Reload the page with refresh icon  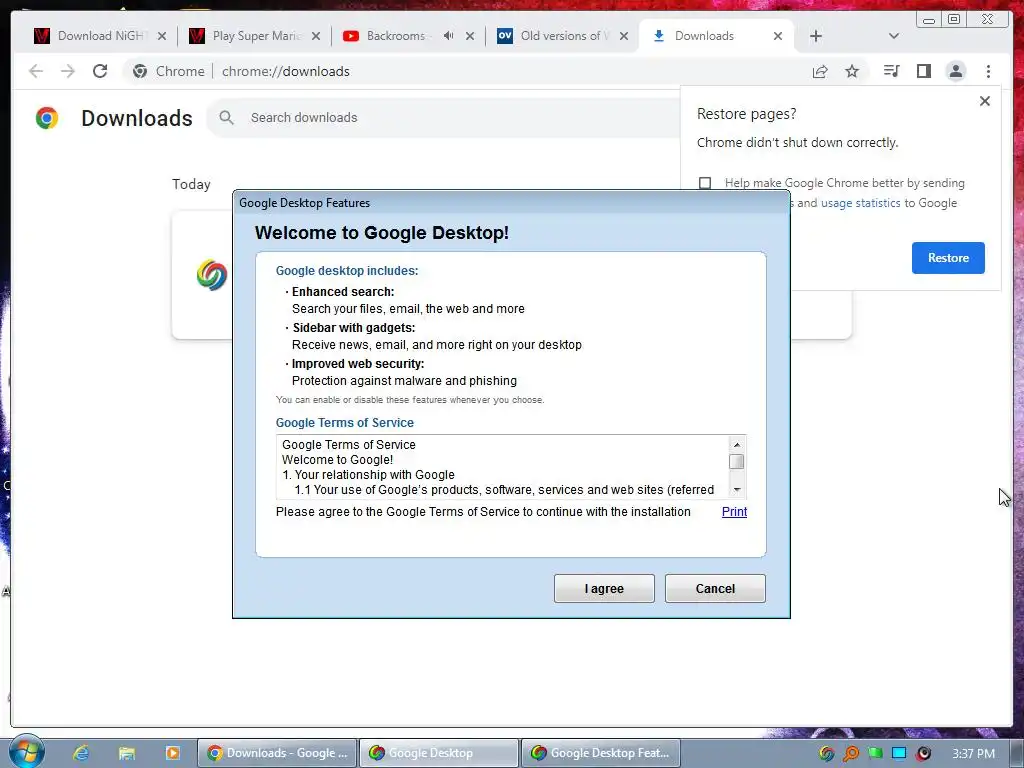[x=100, y=71]
